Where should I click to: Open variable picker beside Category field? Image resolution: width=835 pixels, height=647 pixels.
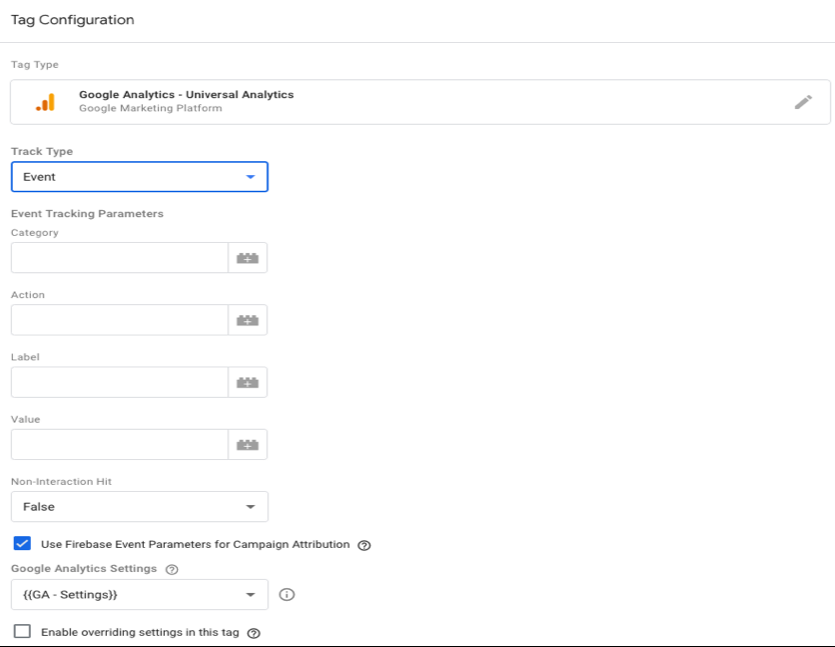(247, 258)
